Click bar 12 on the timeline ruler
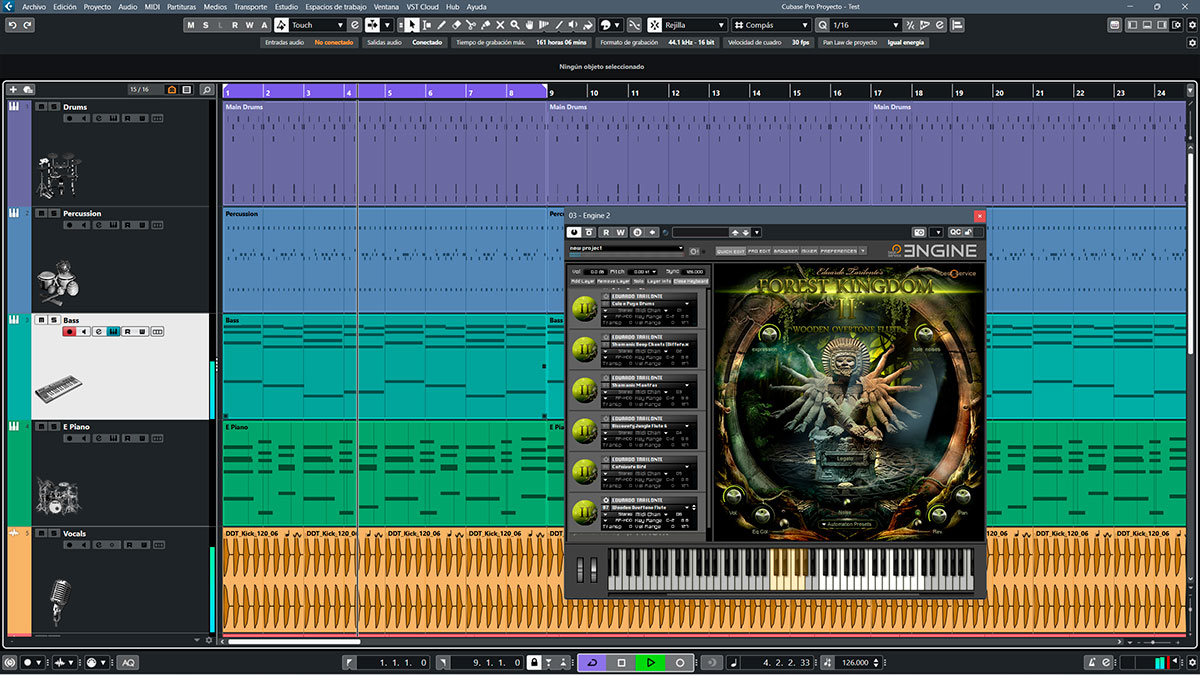 pyautogui.click(x=675, y=92)
